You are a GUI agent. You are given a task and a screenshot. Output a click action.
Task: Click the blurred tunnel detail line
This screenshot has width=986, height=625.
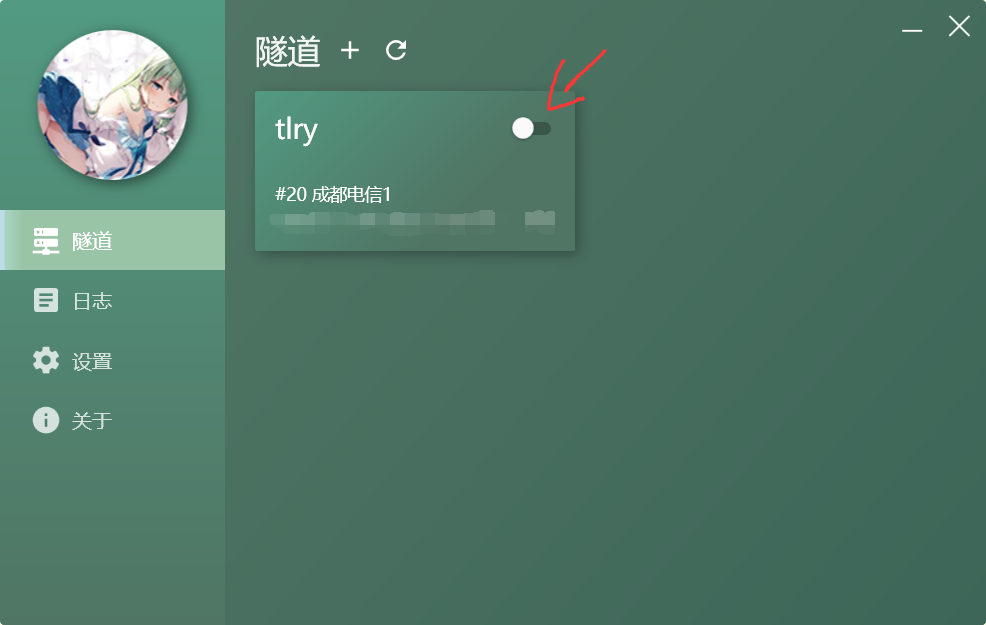(413, 221)
